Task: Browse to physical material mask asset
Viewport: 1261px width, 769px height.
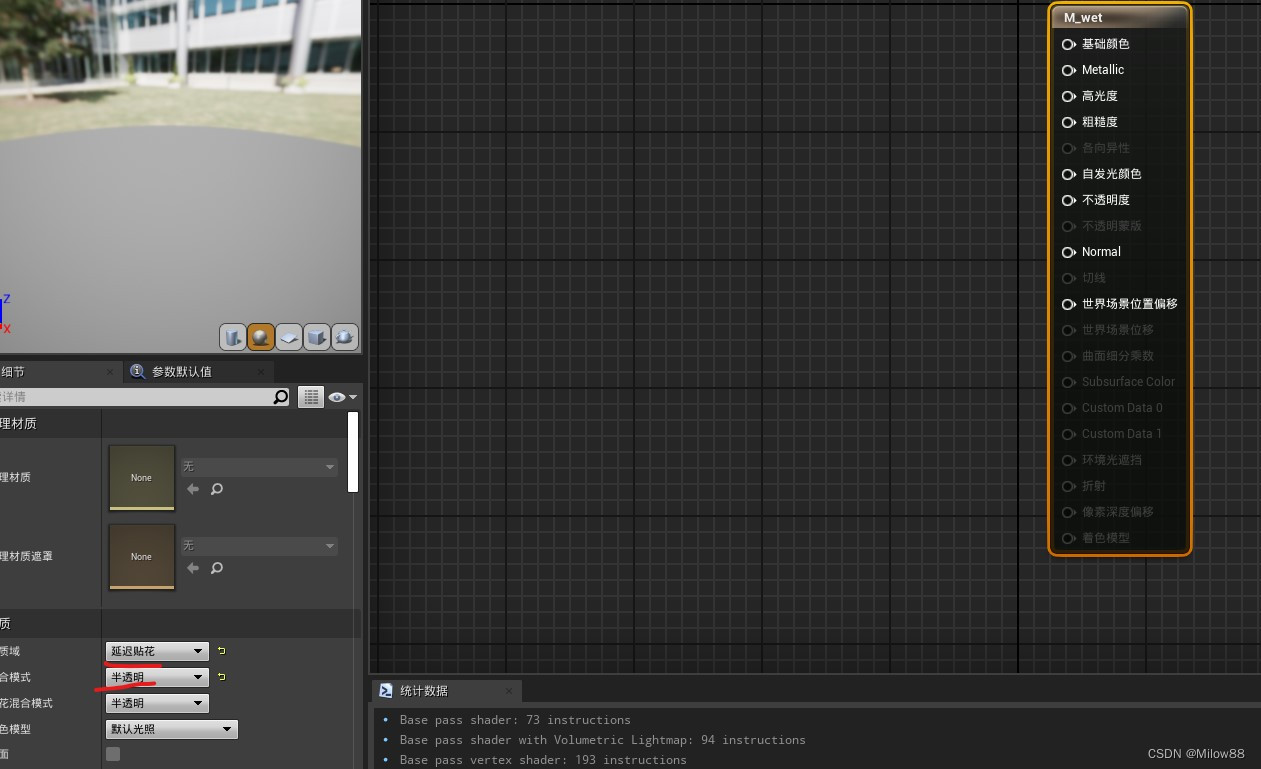Action: [x=216, y=568]
